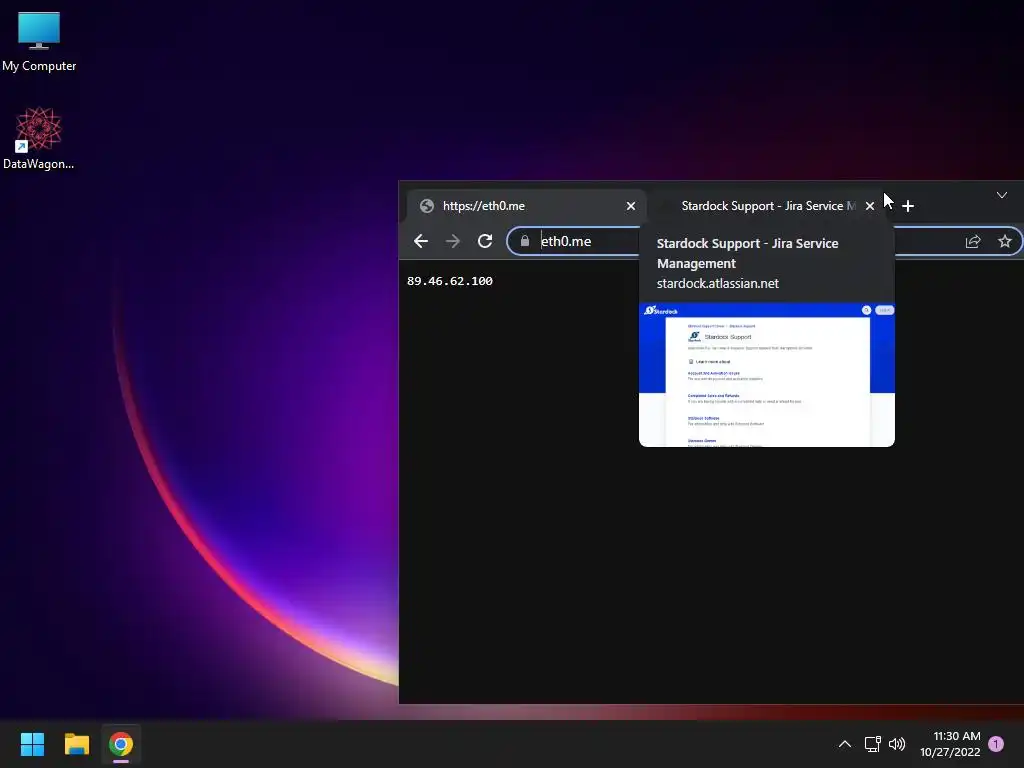Viewport: 1024px width, 768px height.
Task: Select the IP address text 89.46.62.100
Action: [450, 281]
